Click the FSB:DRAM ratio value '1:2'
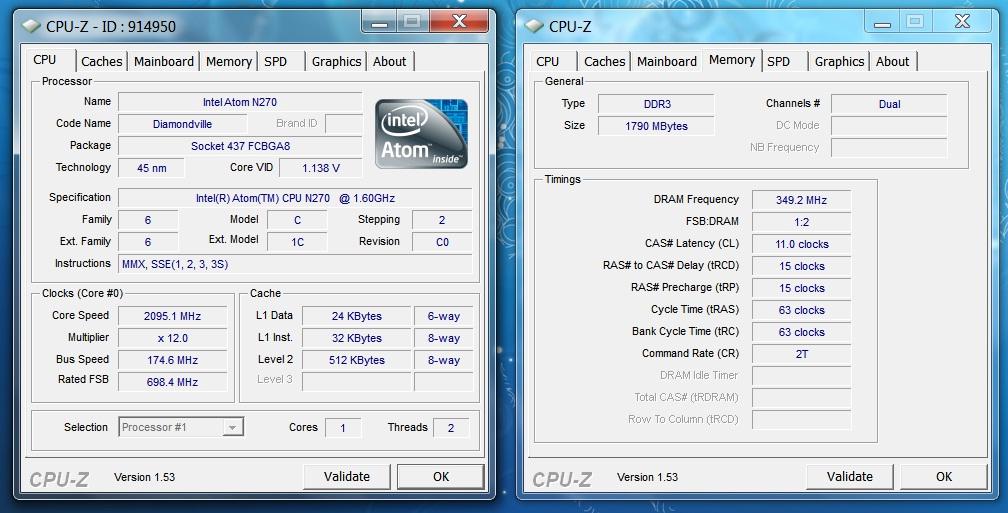This screenshot has width=1008, height=513. point(801,222)
